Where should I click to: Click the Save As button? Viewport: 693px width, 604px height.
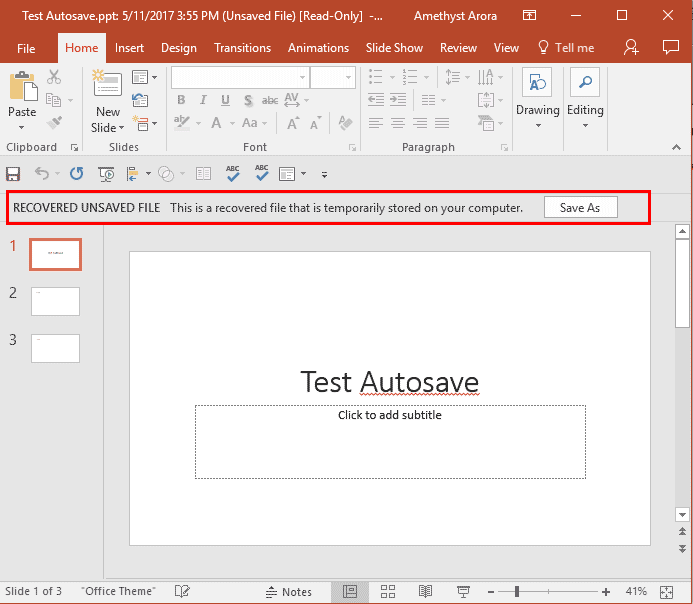pyautogui.click(x=580, y=207)
